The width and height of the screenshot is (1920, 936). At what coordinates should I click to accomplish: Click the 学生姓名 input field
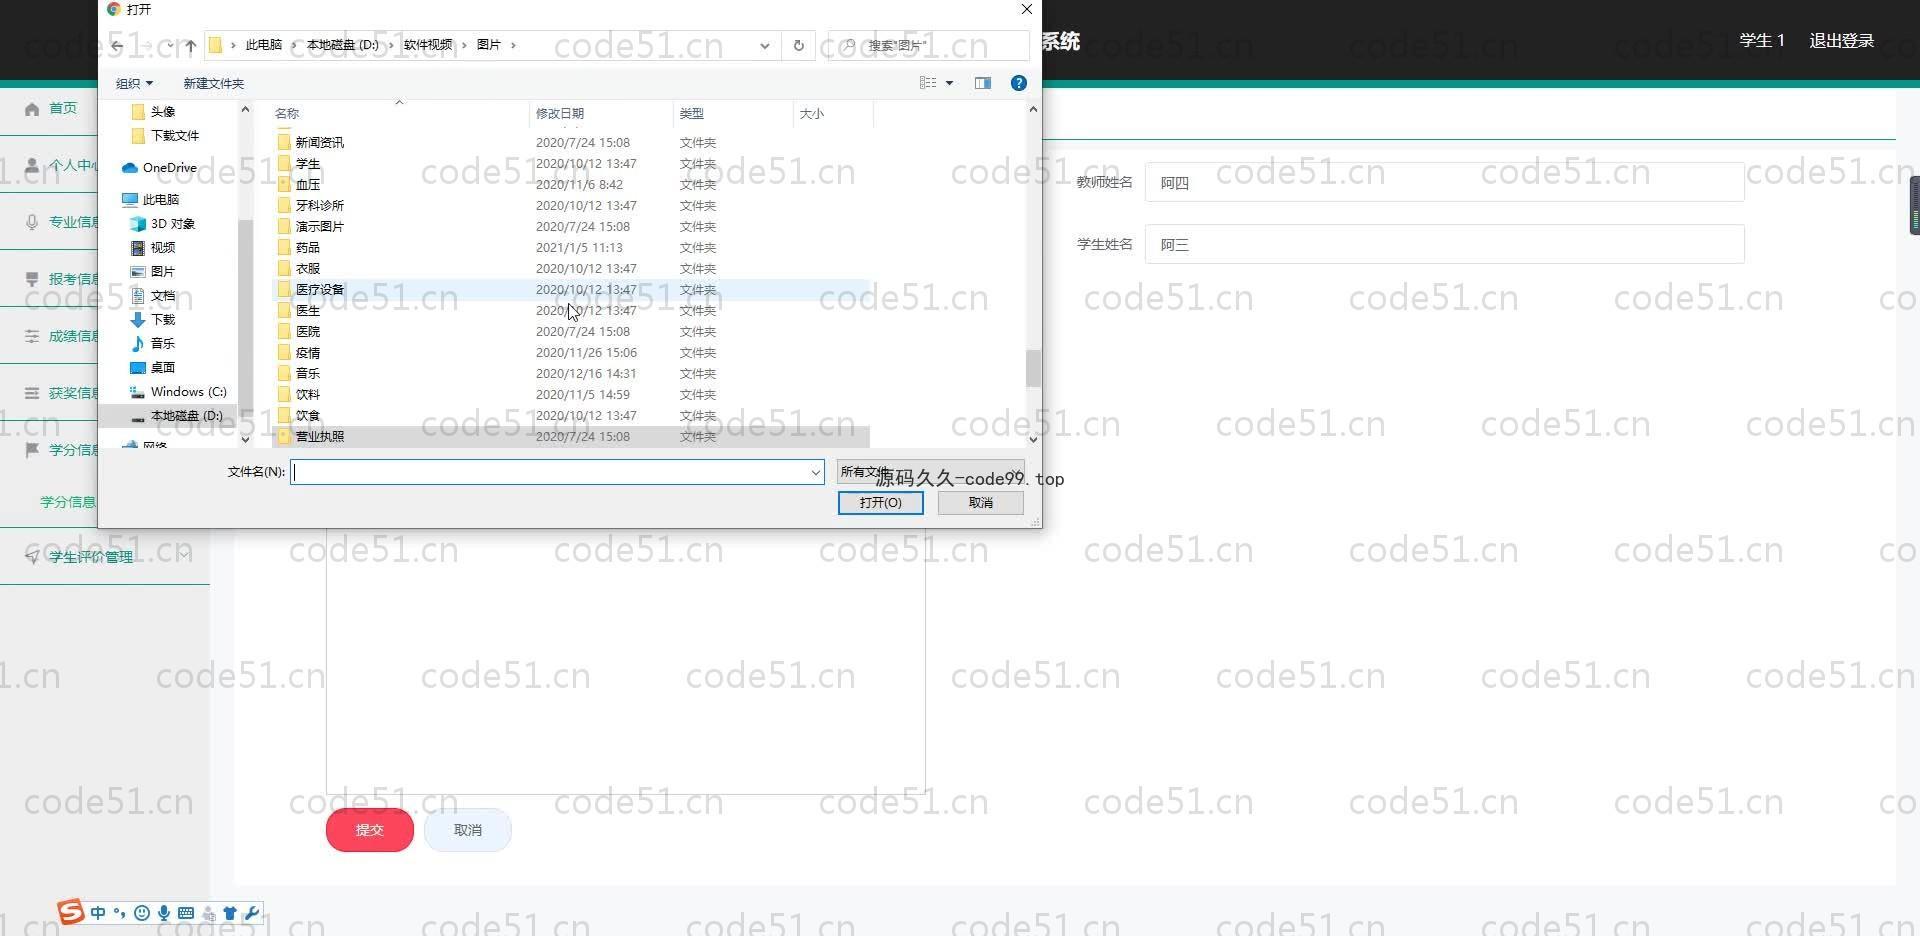pyautogui.click(x=1444, y=245)
